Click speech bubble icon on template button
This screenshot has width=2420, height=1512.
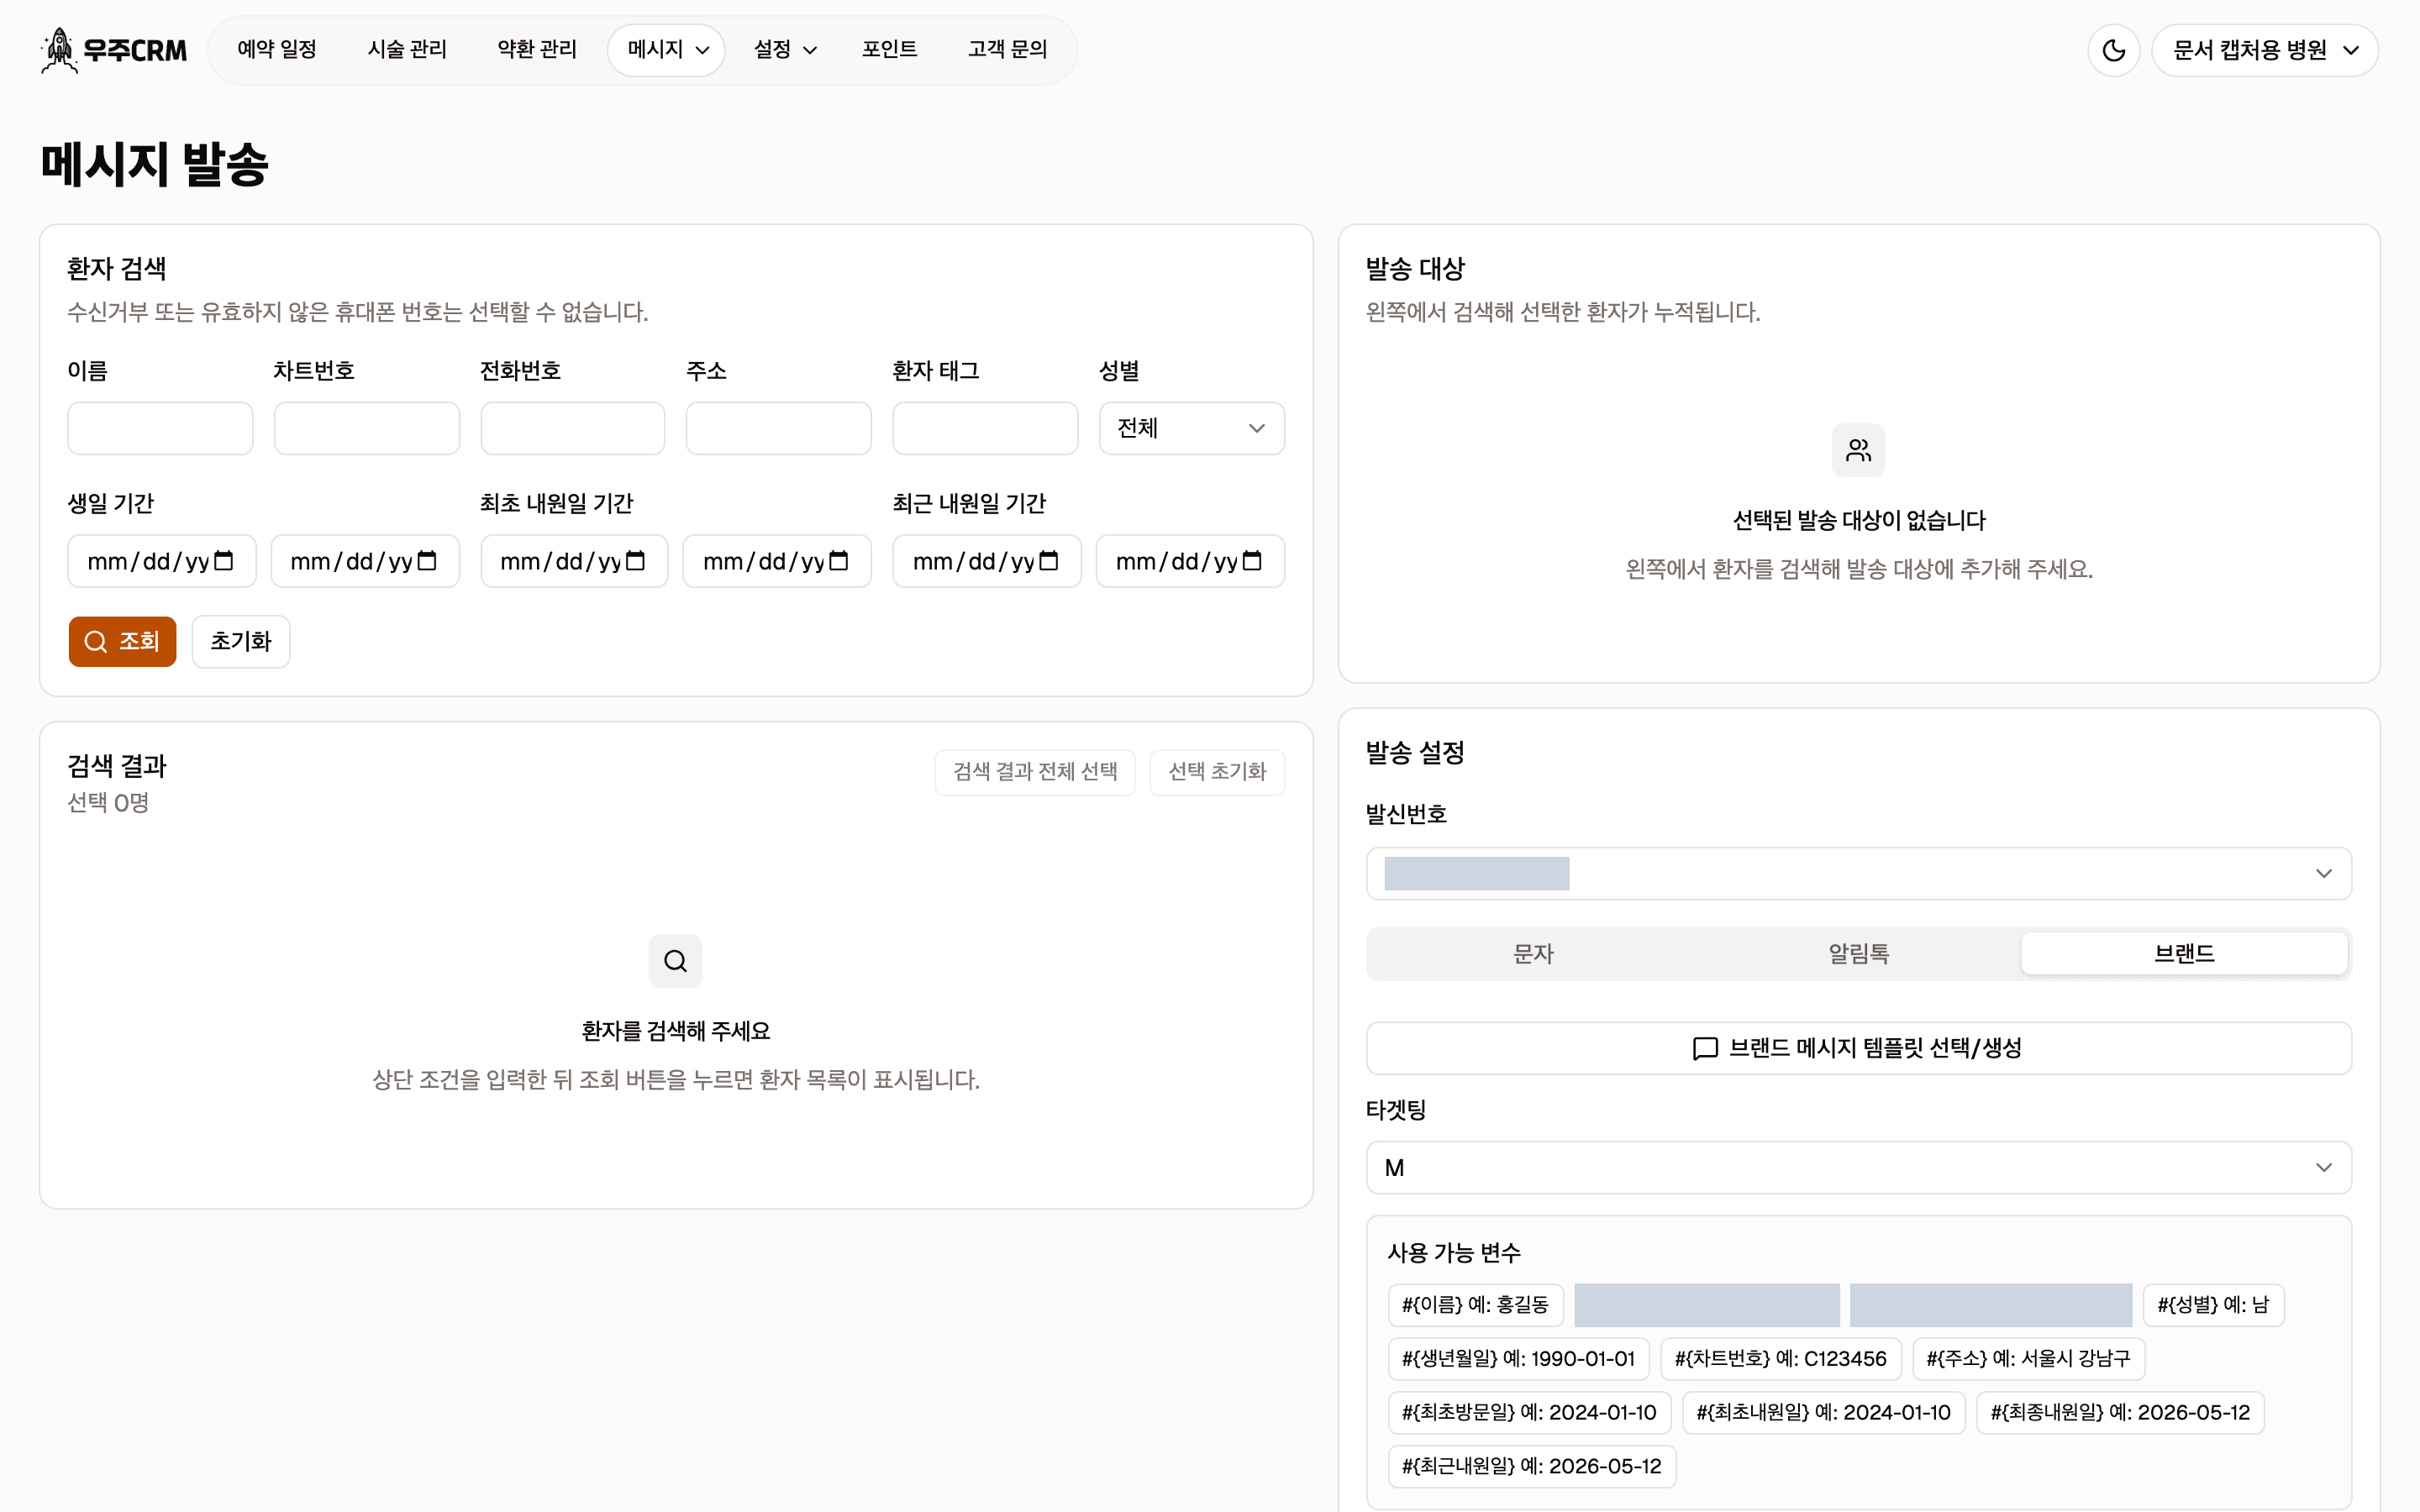pos(1705,1048)
